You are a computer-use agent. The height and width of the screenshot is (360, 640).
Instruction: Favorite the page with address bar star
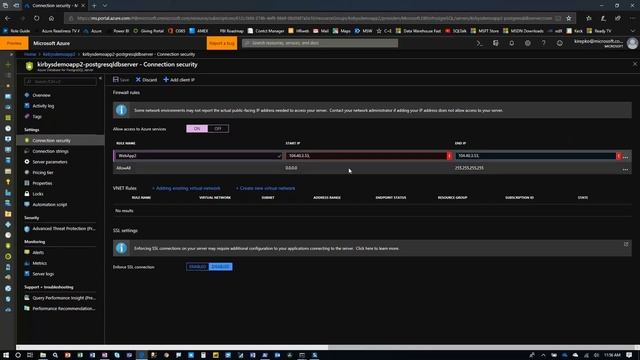pyautogui.click(x=569, y=18)
